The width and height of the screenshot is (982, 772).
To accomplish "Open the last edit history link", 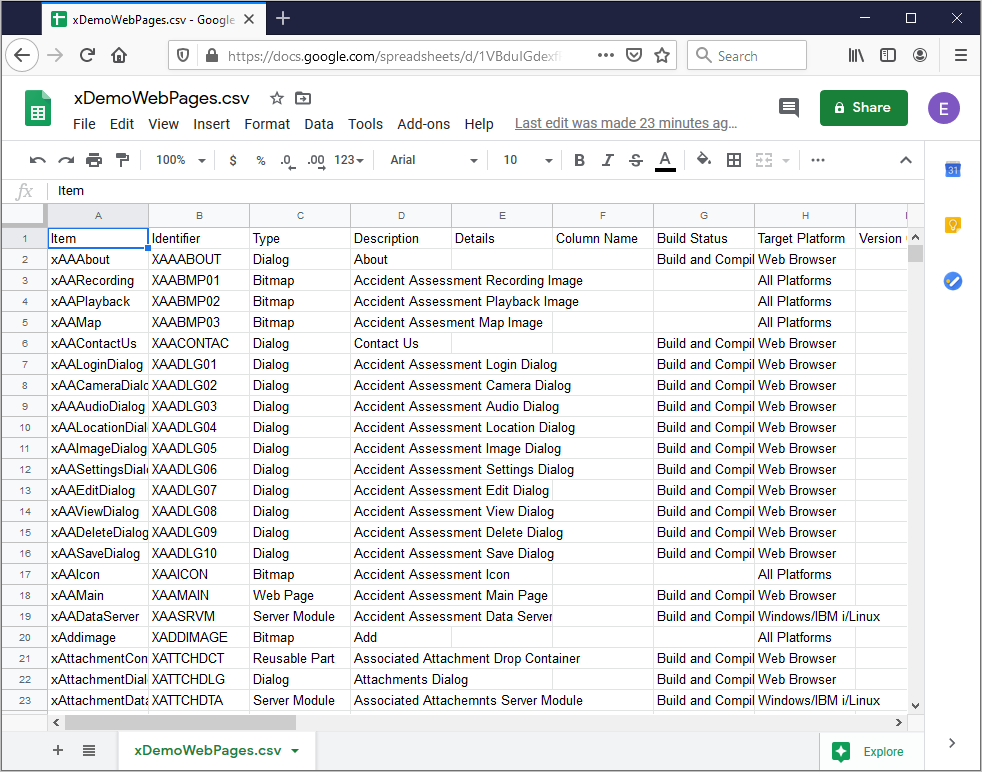I will 626,124.
